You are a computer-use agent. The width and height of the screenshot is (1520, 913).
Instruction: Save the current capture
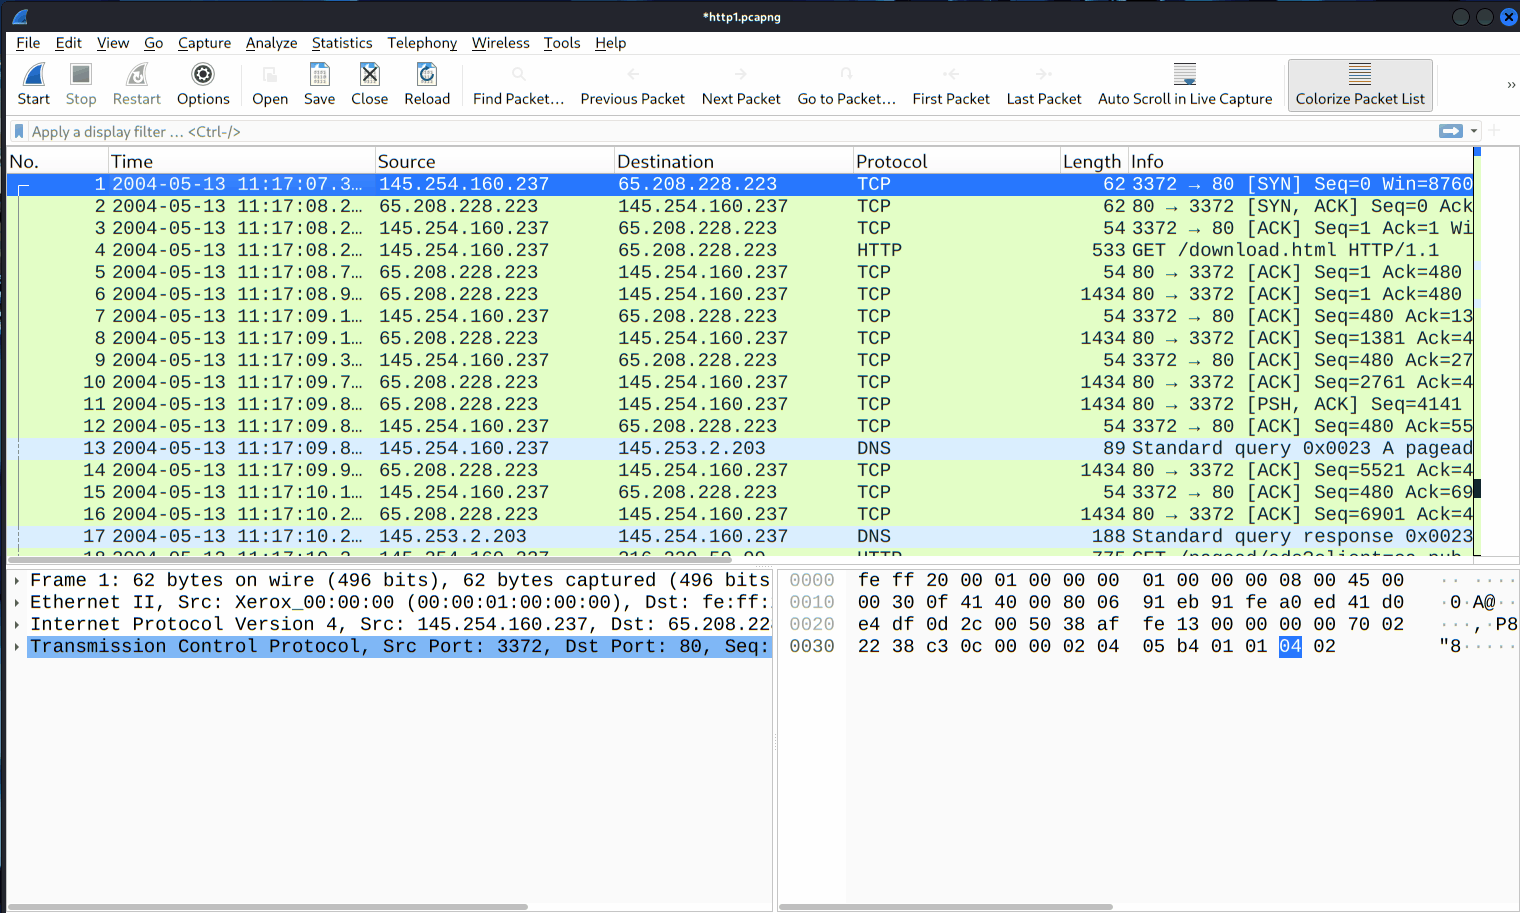point(319,85)
